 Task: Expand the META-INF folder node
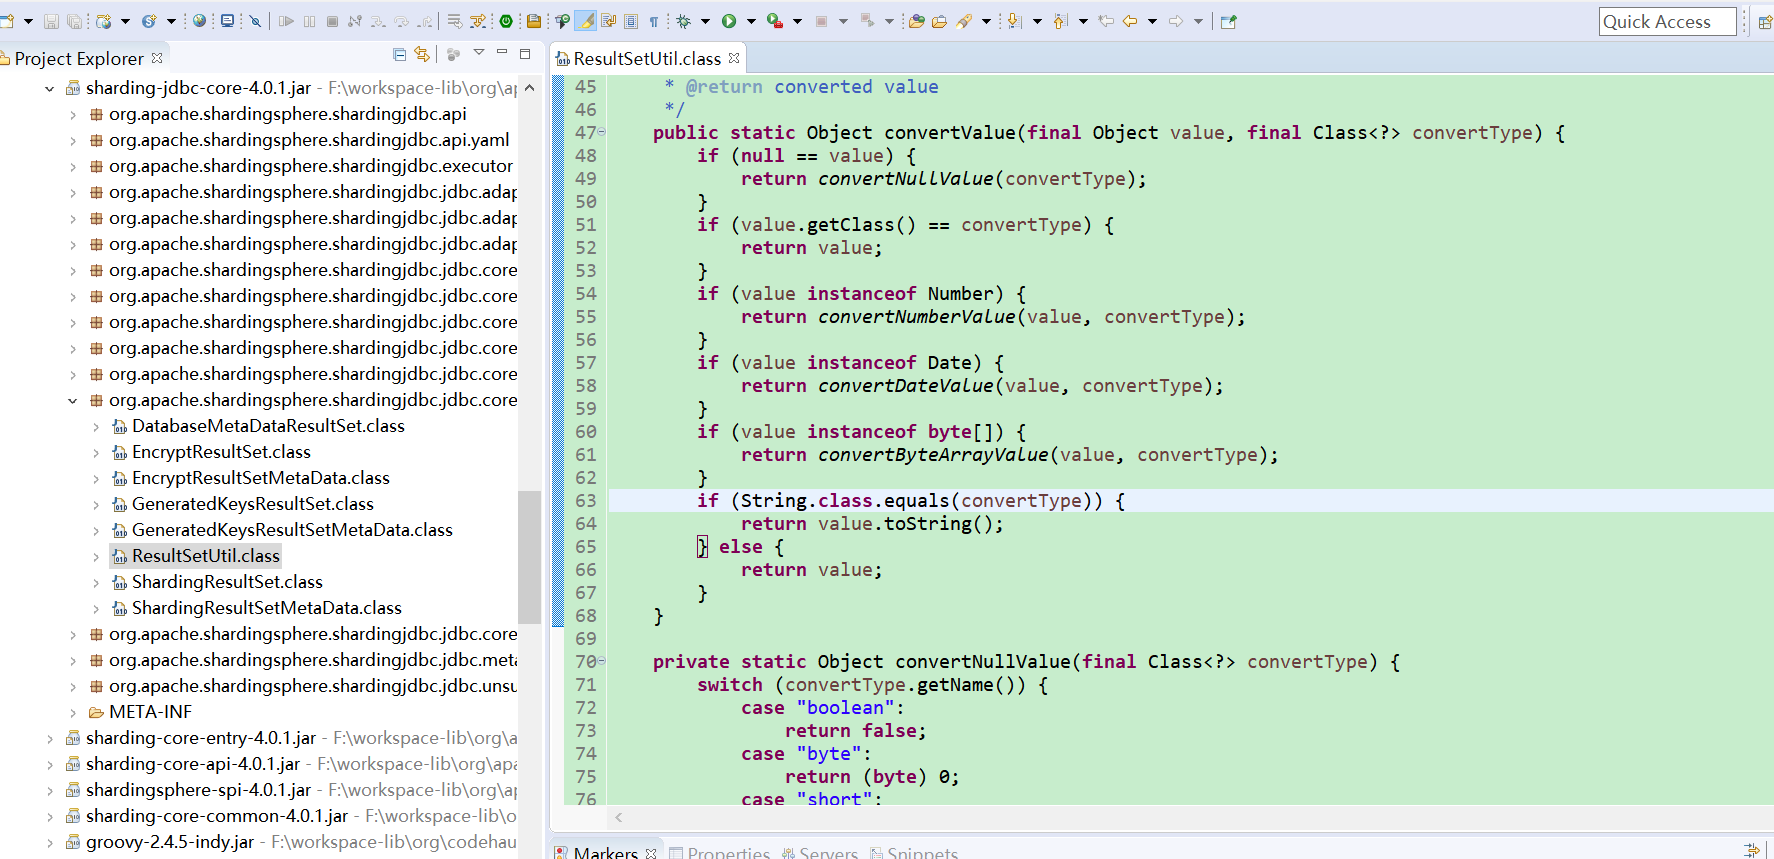73,712
